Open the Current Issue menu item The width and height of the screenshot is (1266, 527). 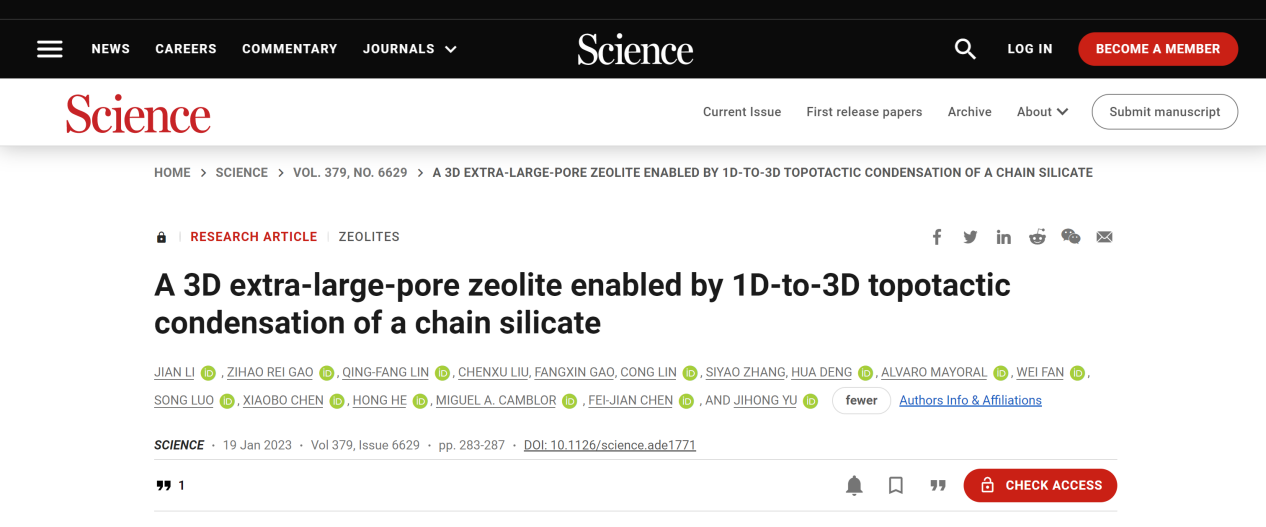pyautogui.click(x=742, y=112)
